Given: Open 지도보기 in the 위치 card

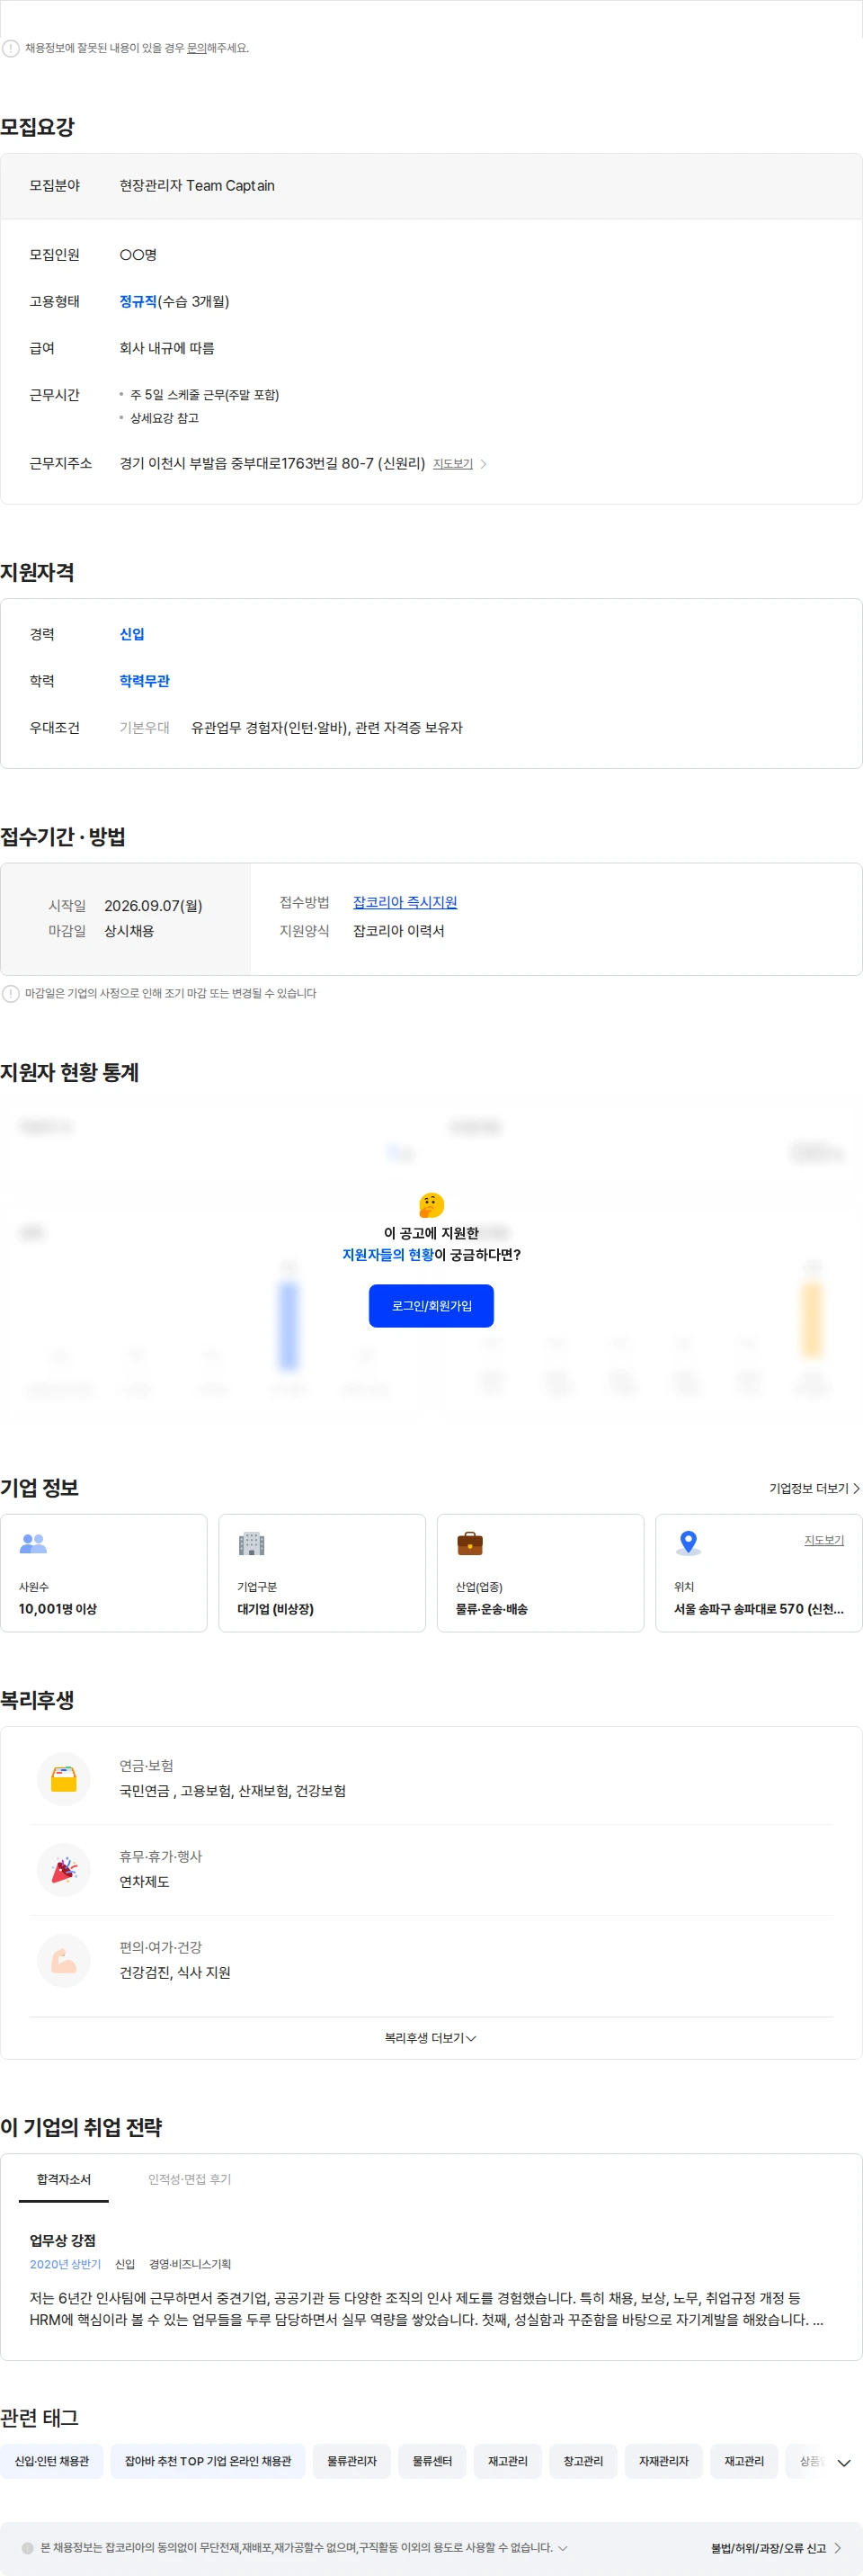Looking at the screenshot, I should point(824,1540).
